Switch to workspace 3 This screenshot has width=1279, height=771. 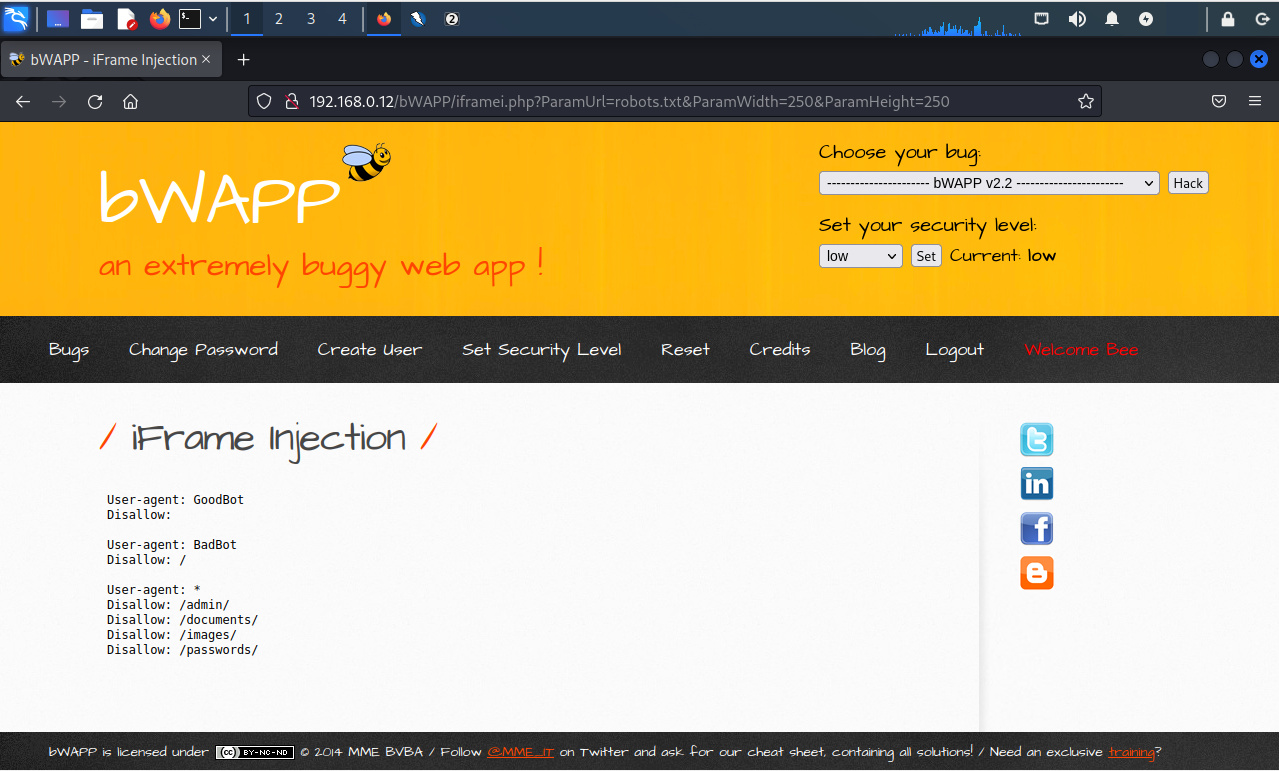click(310, 19)
